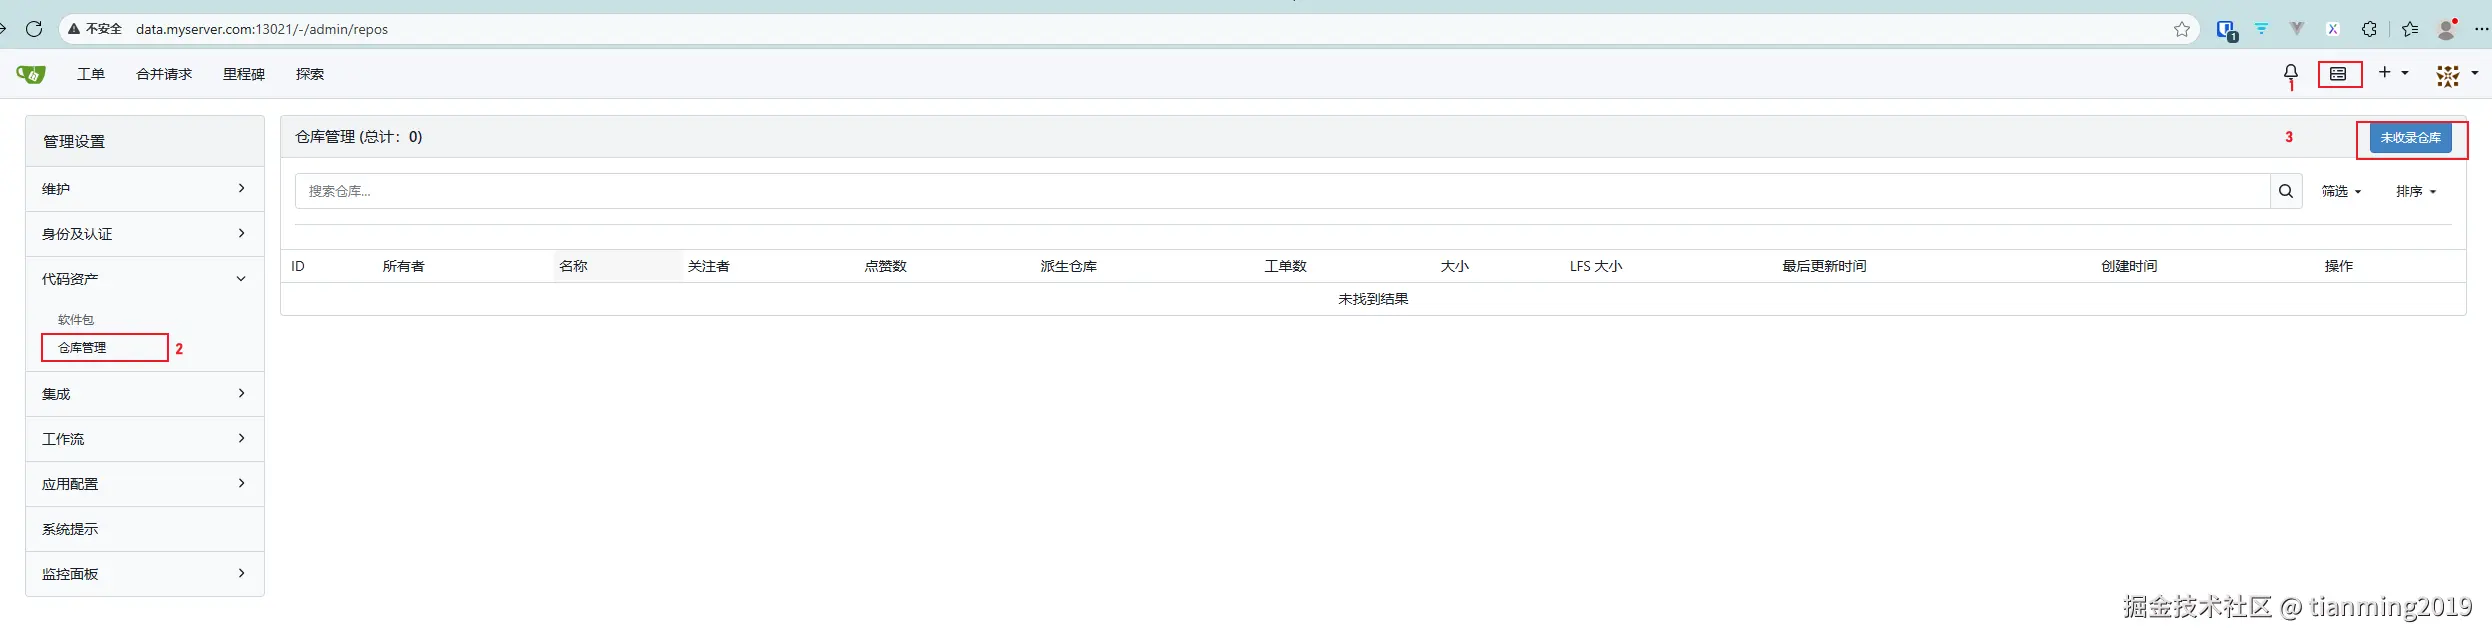Click the 未收录仓库 button

coord(2410,138)
